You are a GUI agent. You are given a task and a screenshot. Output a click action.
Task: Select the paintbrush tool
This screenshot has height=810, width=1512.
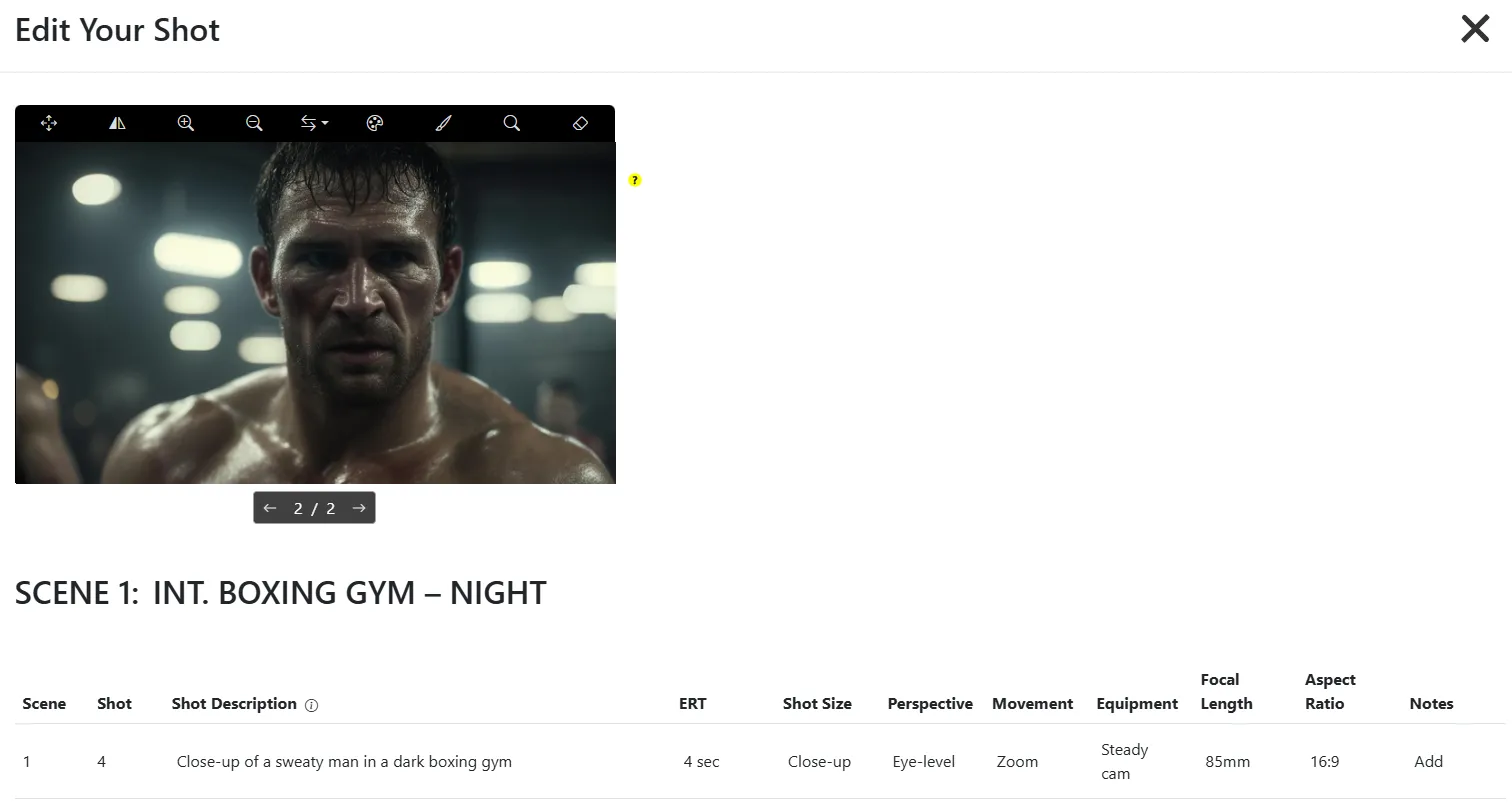pos(443,123)
